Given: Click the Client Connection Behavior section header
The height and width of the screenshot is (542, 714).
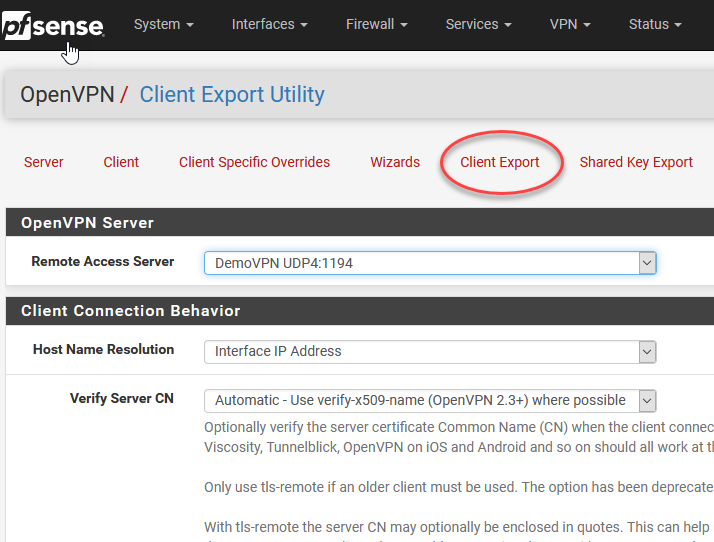Looking at the screenshot, I should pos(360,311).
